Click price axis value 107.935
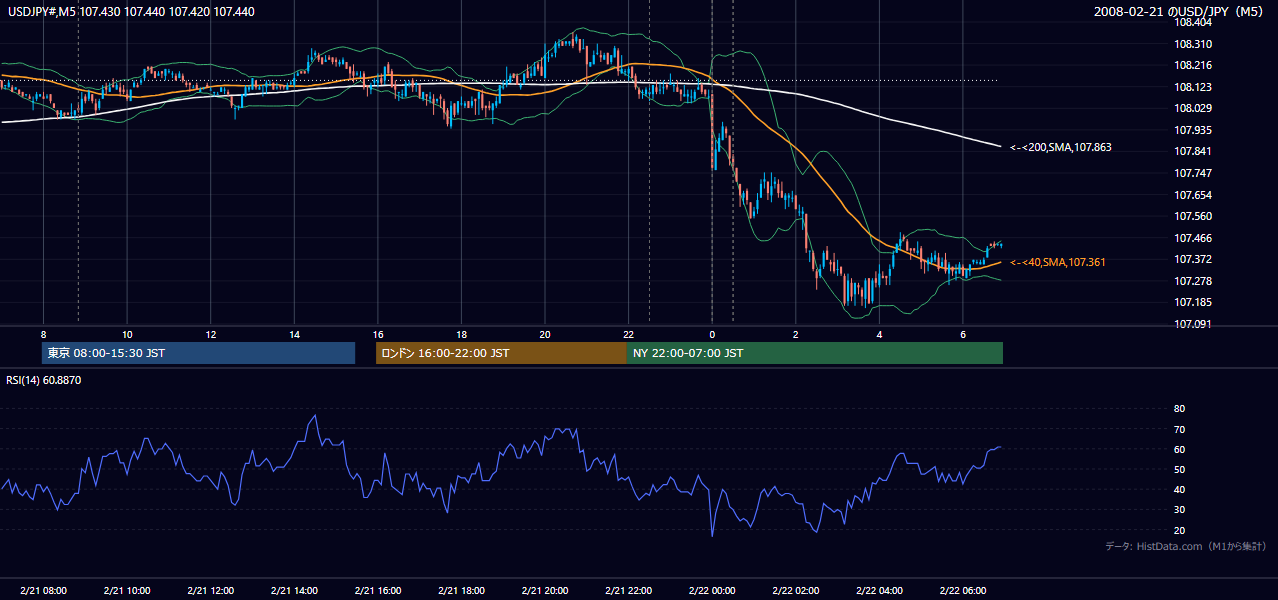The image size is (1278, 600). pos(1193,130)
